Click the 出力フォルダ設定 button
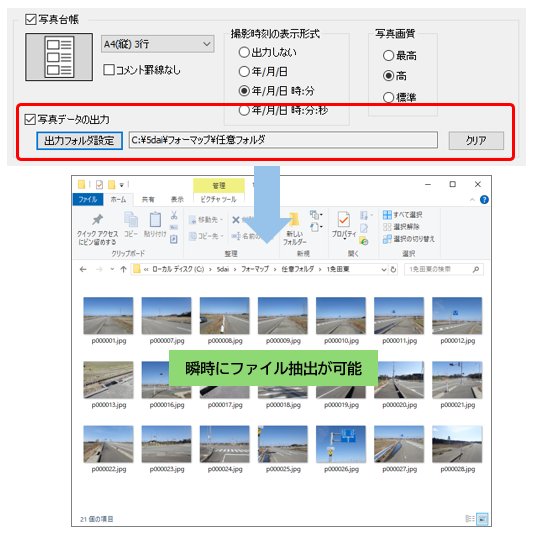This screenshot has width=533, height=536. (79, 140)
